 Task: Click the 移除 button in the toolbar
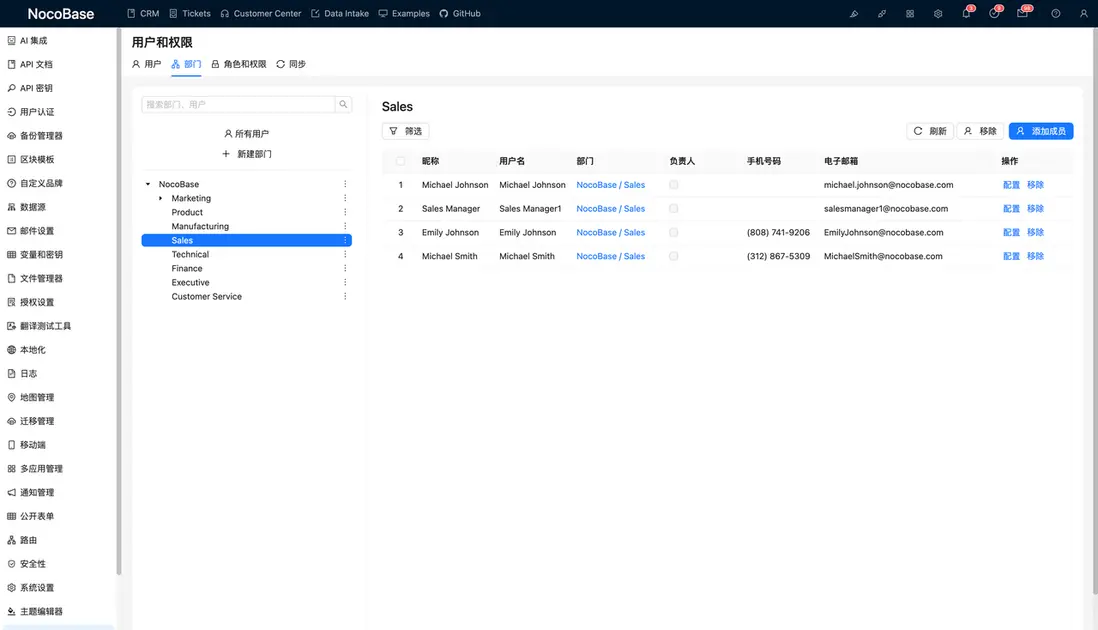click(980, 131)
